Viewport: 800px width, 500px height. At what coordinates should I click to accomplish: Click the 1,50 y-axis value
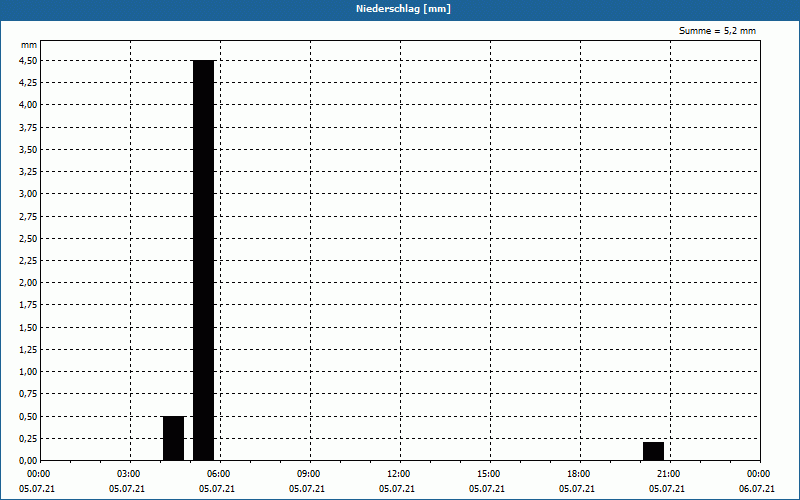point(28,327)
